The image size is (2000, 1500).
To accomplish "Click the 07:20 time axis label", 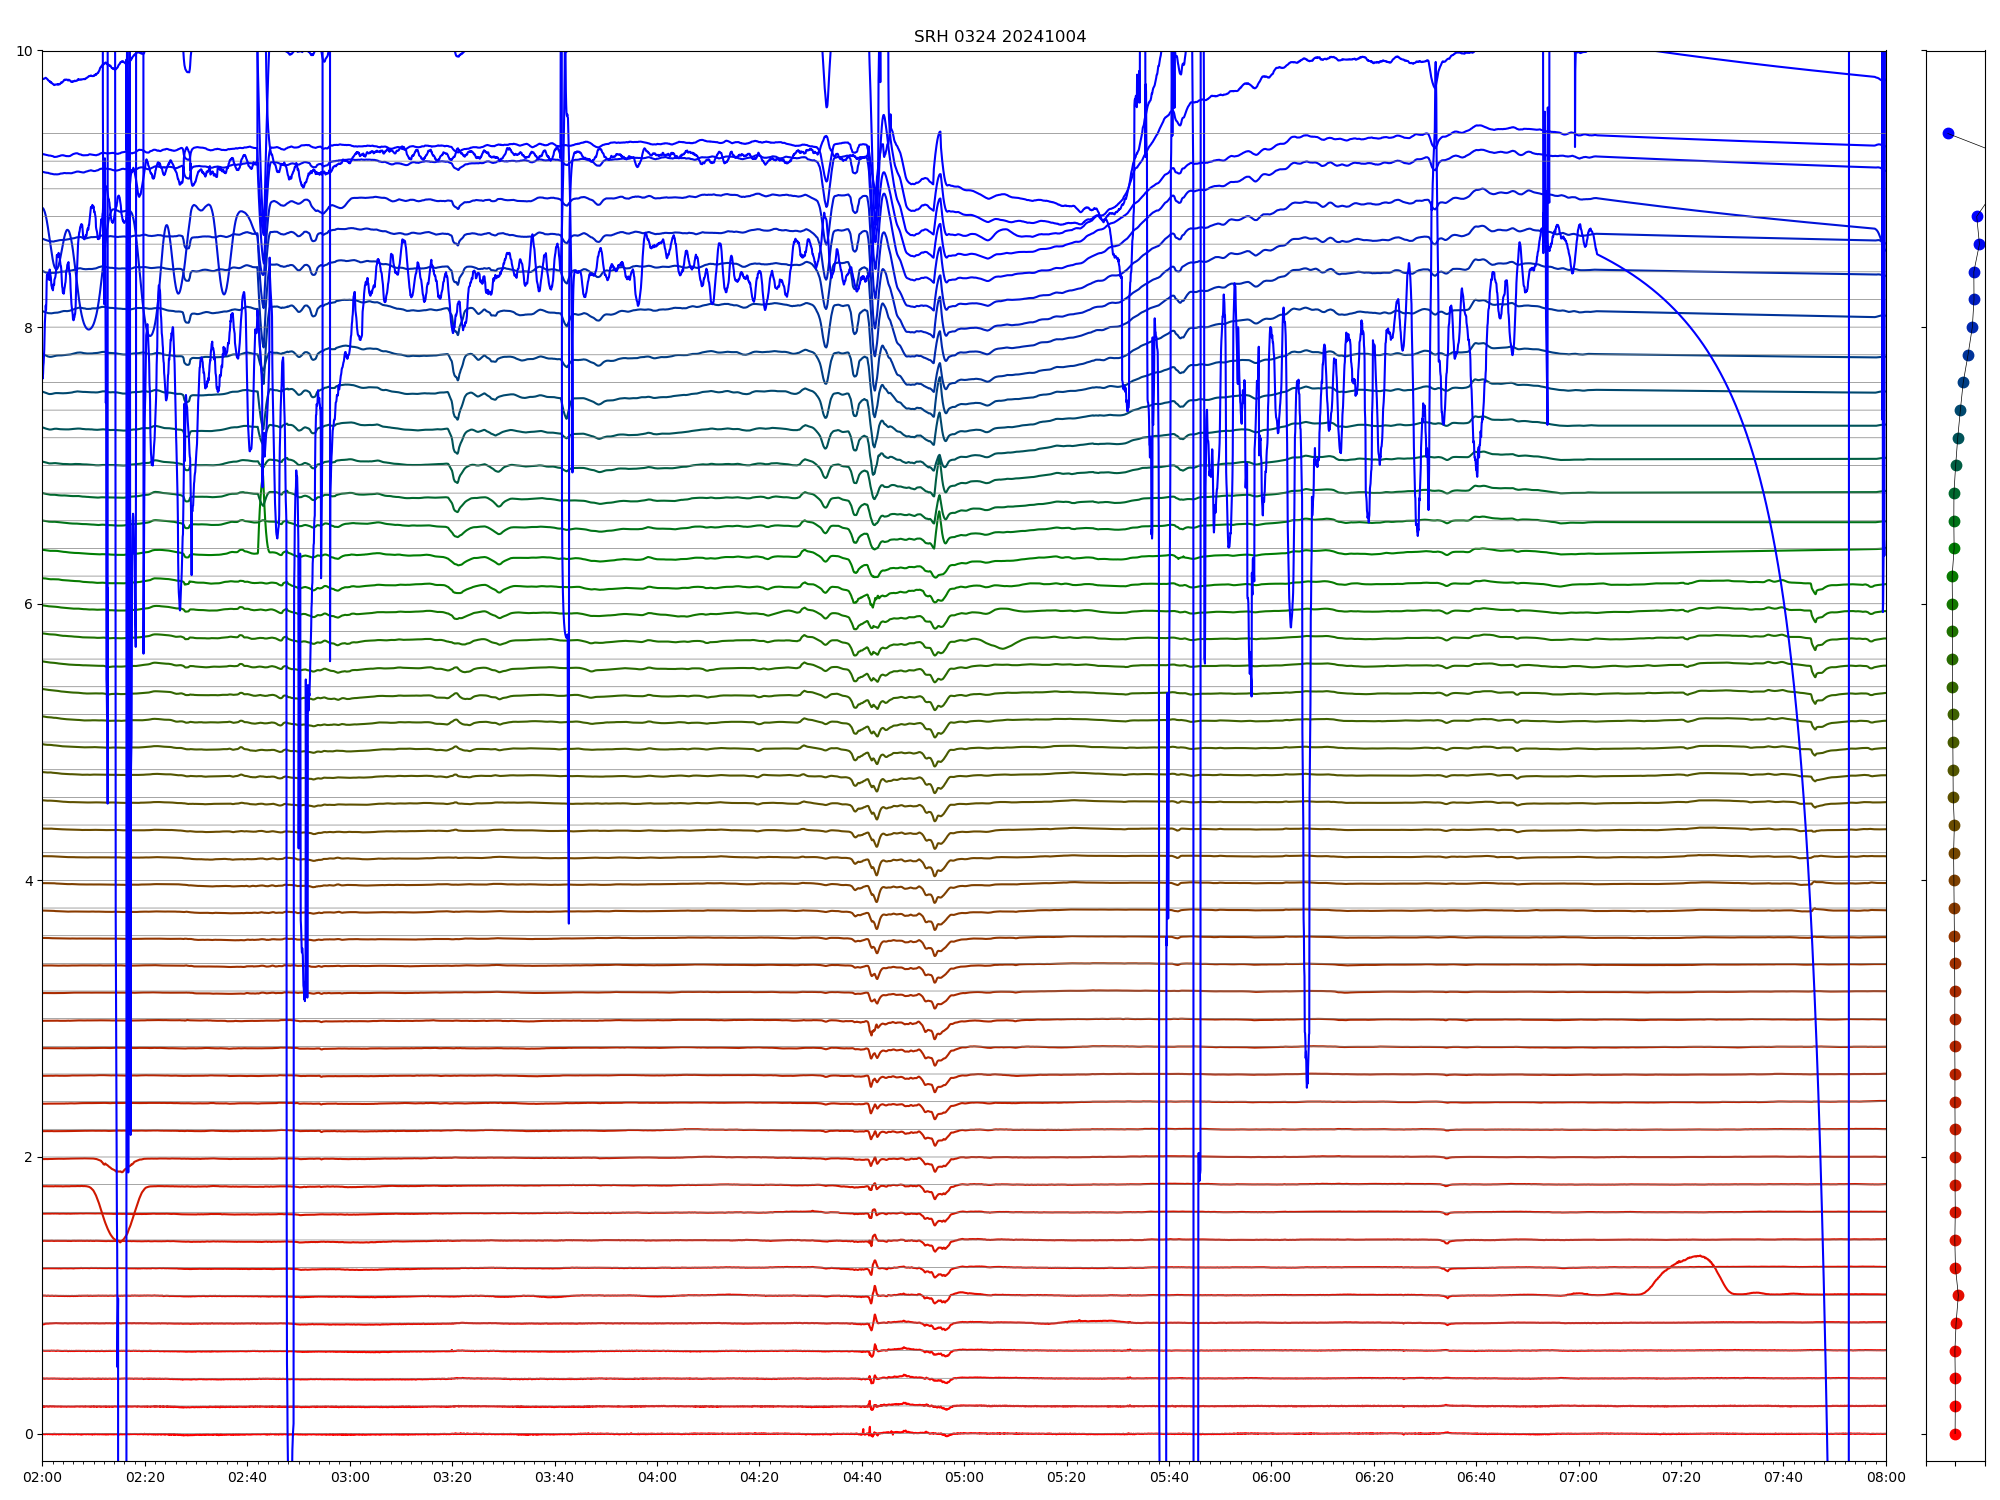I will (1681, 1477).
